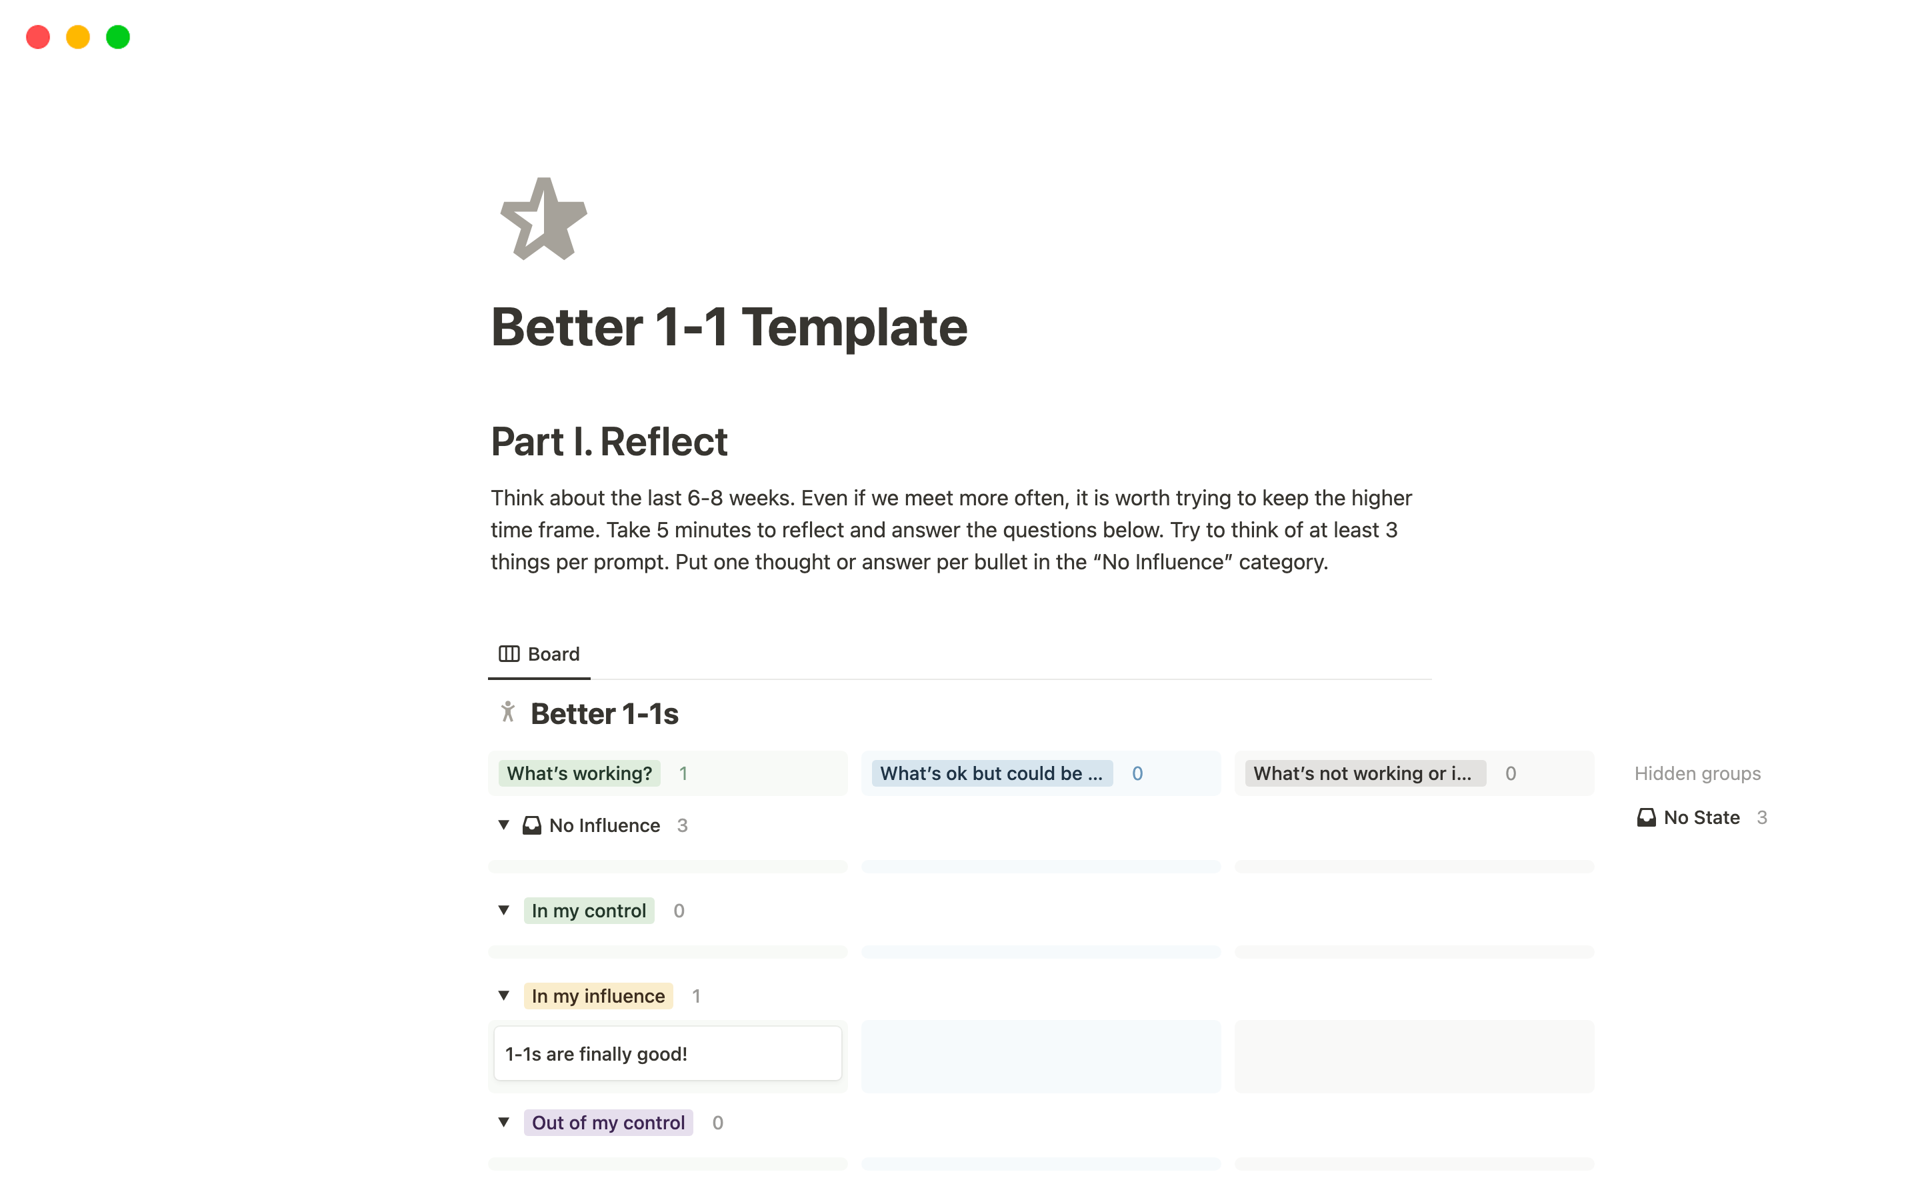Screen dimensions: 1920x1200
Task: Collapse the In my influence group
Action: 504,995
